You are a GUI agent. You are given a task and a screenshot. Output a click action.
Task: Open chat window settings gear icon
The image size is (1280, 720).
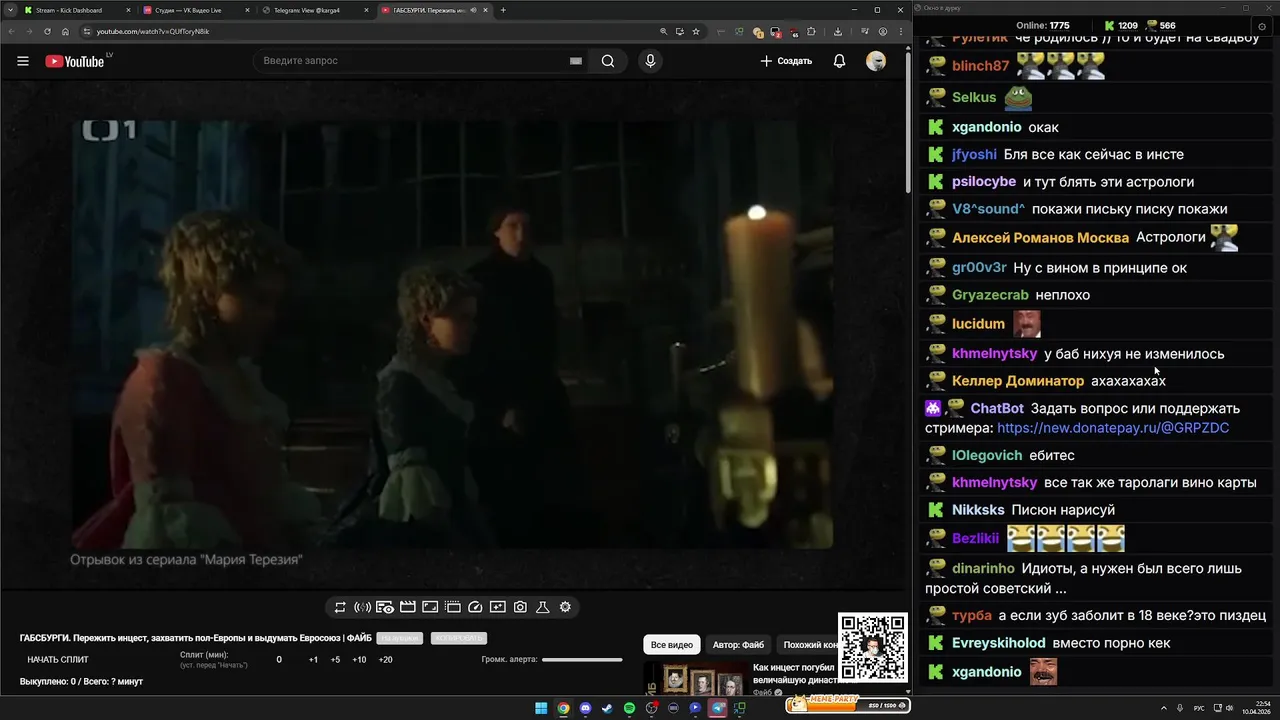click(1262, 25)
